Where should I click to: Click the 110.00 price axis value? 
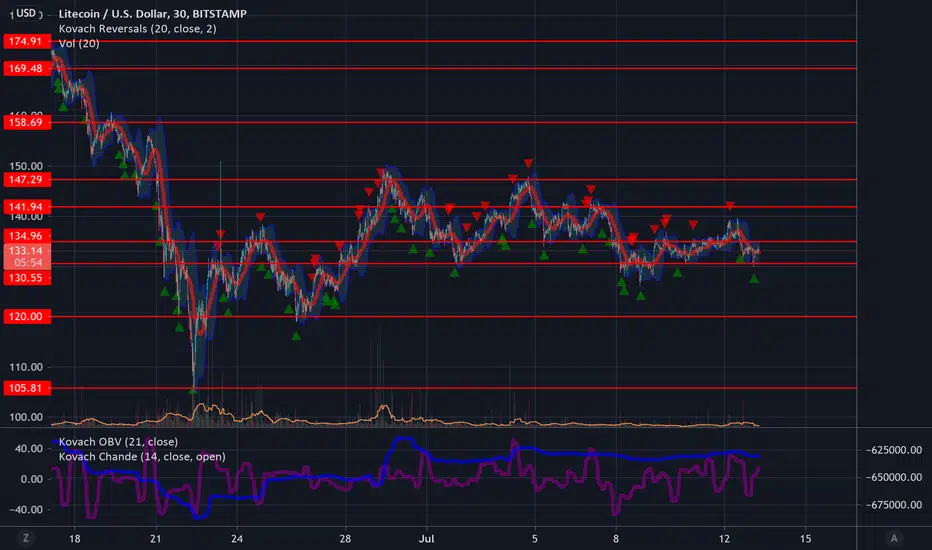tap(26, 367)
